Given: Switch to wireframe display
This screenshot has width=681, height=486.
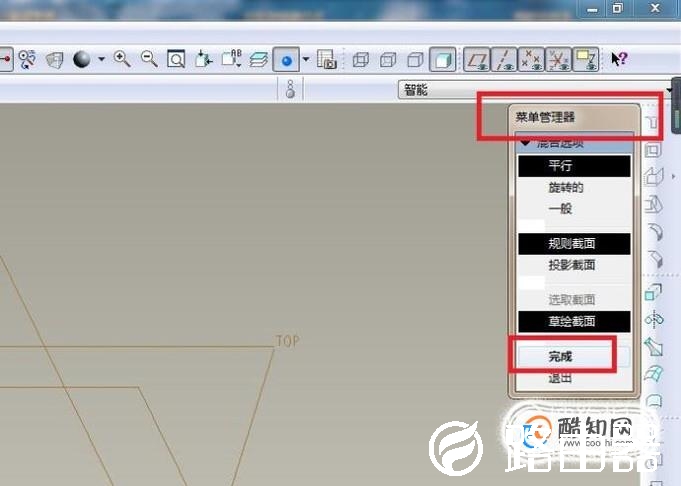Looking at the screenshot, I should pos(361,60).
